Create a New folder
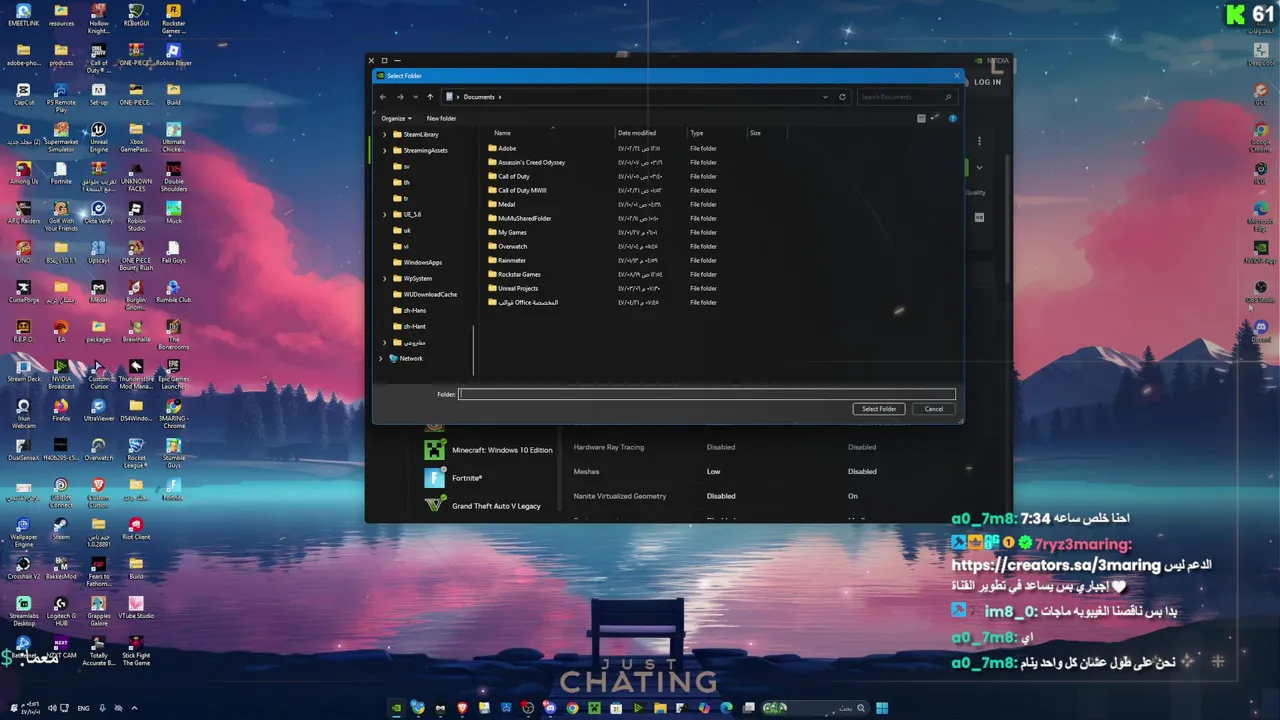The height and width of the screenshot is (720, 1280). [x=441, y=118]
